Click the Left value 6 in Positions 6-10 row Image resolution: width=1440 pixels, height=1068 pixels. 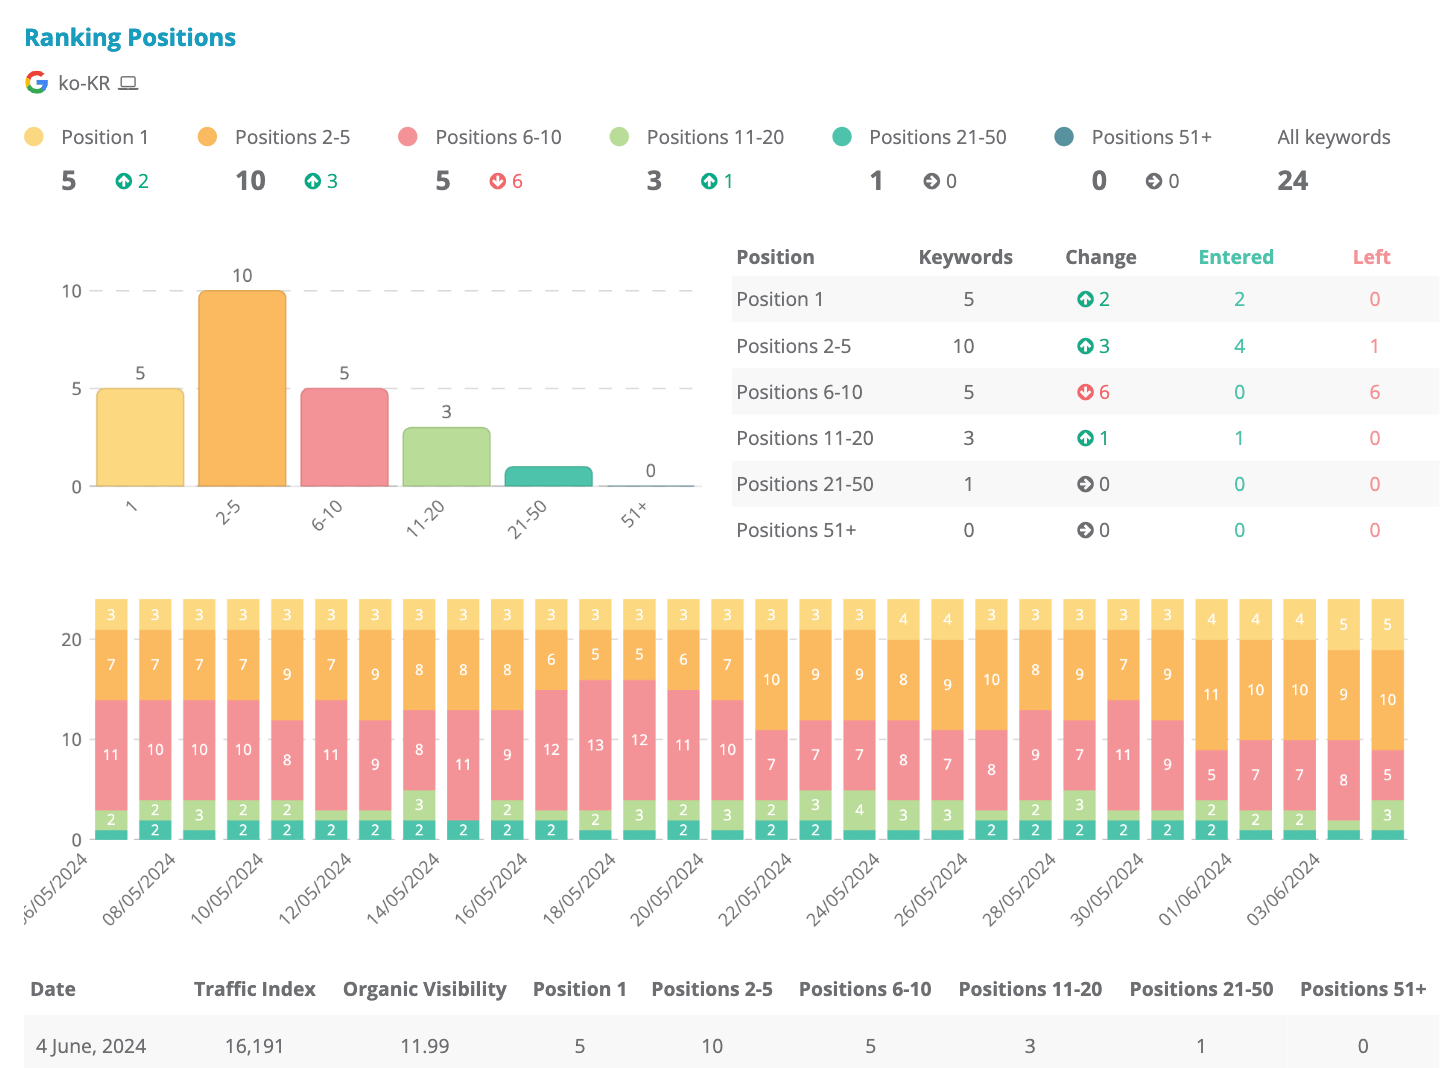click(1375, 392)
